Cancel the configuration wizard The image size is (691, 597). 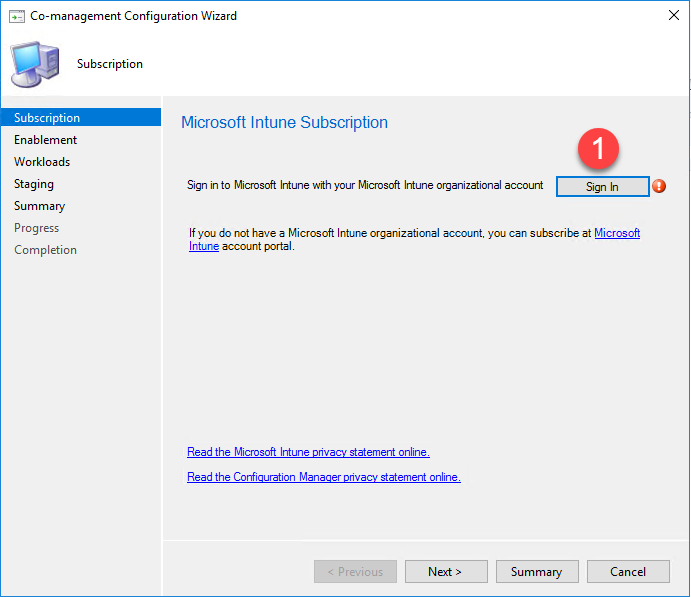tap(628, 572)
